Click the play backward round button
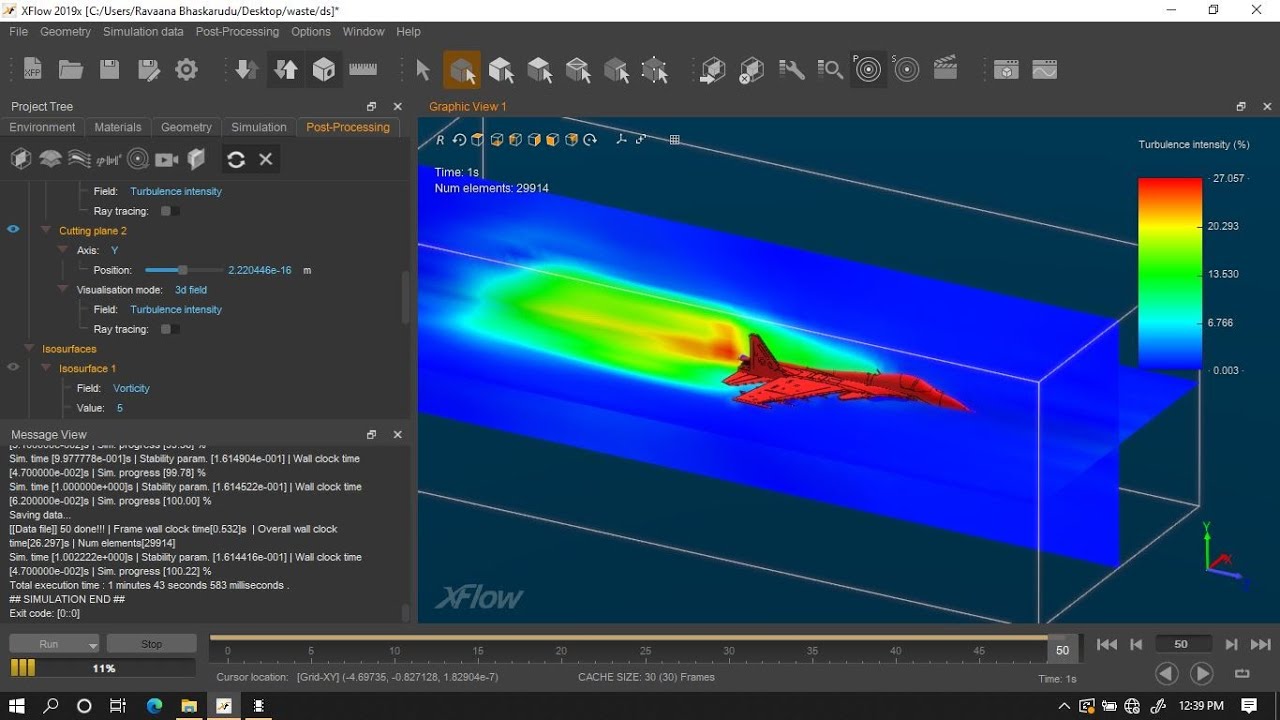1280x720 pixels. (1166, 673)
